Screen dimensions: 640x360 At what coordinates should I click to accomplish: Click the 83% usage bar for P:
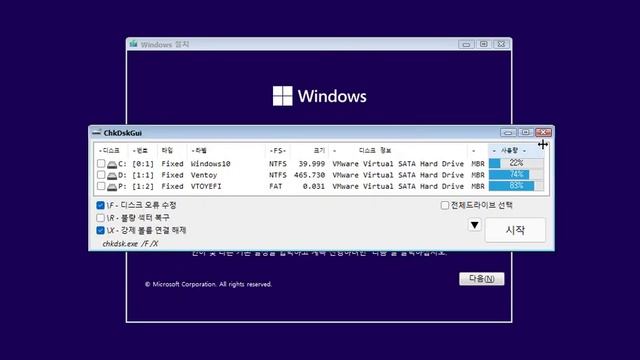click(x=516, y=186)
